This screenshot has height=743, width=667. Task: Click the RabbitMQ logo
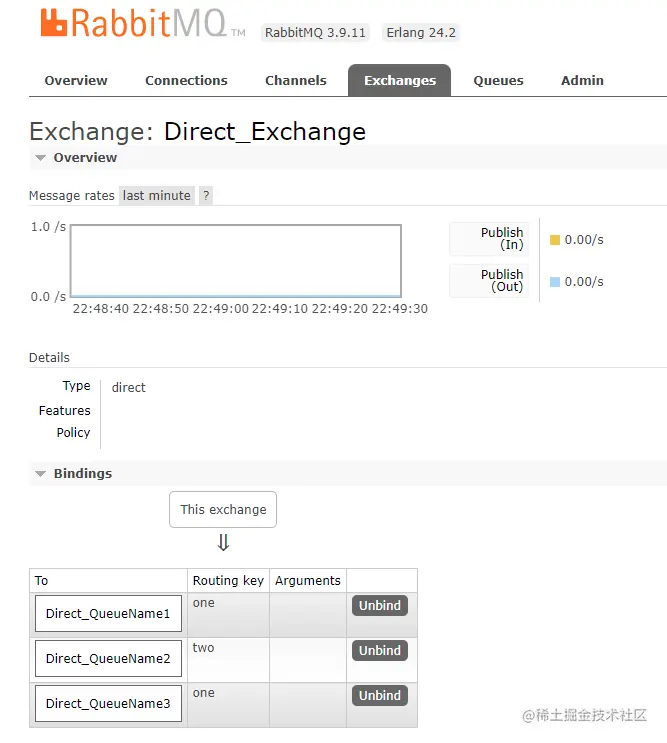coord(142,24)
